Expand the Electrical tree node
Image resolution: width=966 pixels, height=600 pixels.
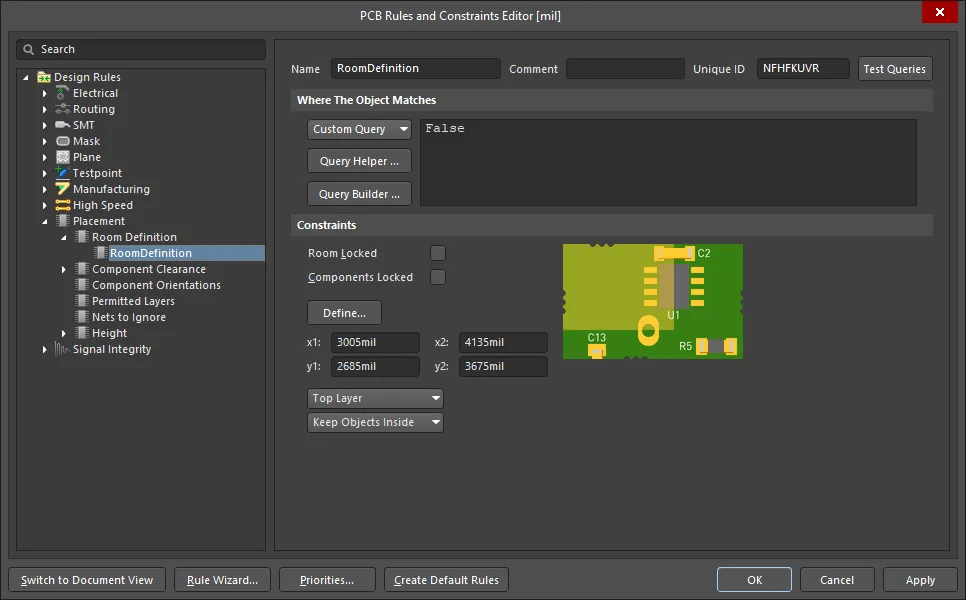click(x=44, y=94)
